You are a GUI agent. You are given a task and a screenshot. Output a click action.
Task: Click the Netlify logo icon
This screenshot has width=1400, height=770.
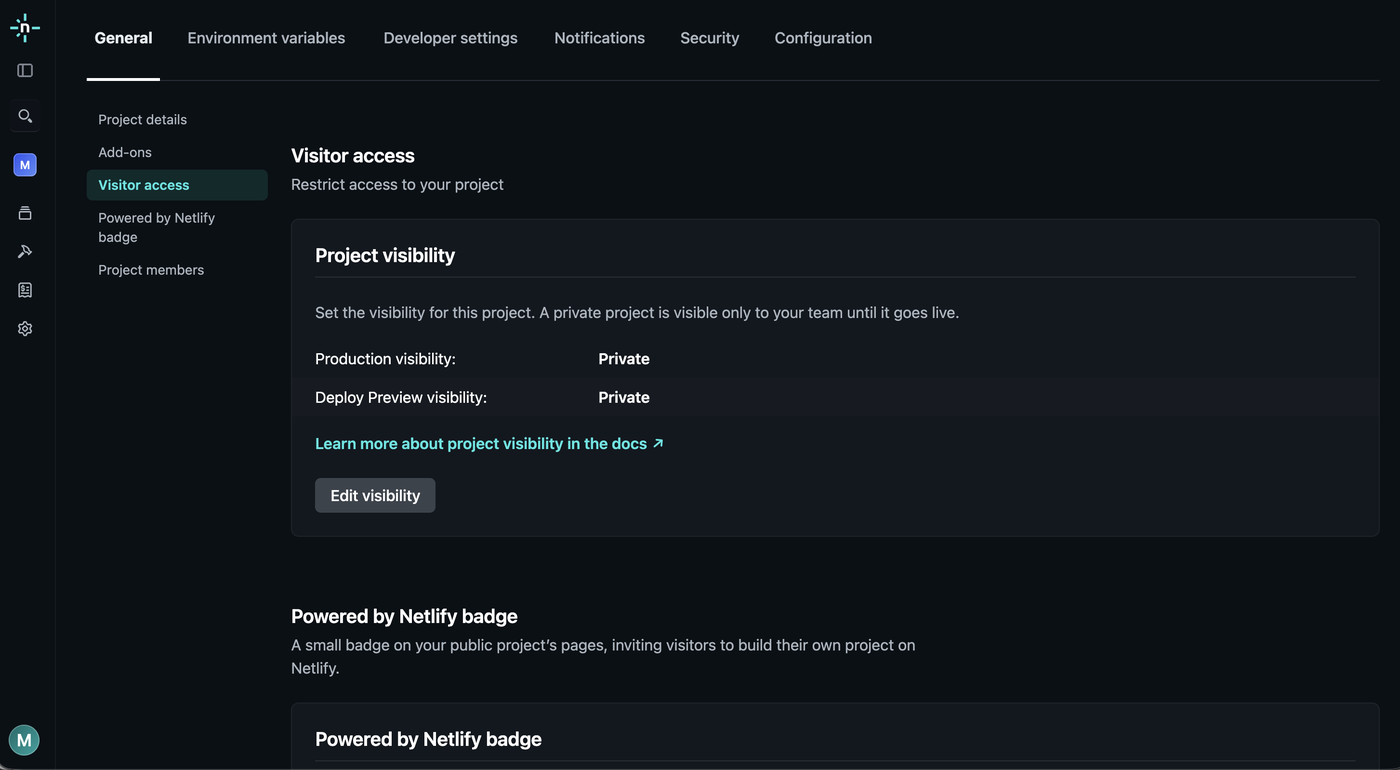pos(25,28)
